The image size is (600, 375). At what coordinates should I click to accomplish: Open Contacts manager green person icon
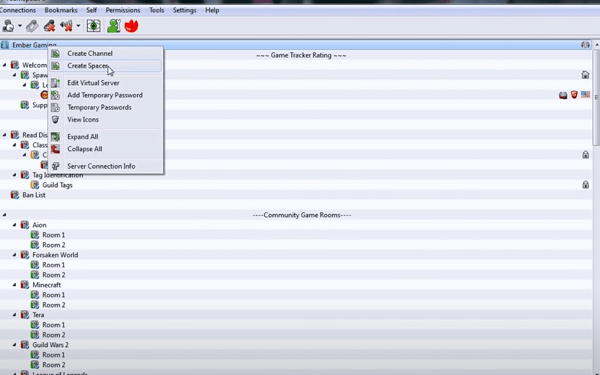(x=114, y=26)
